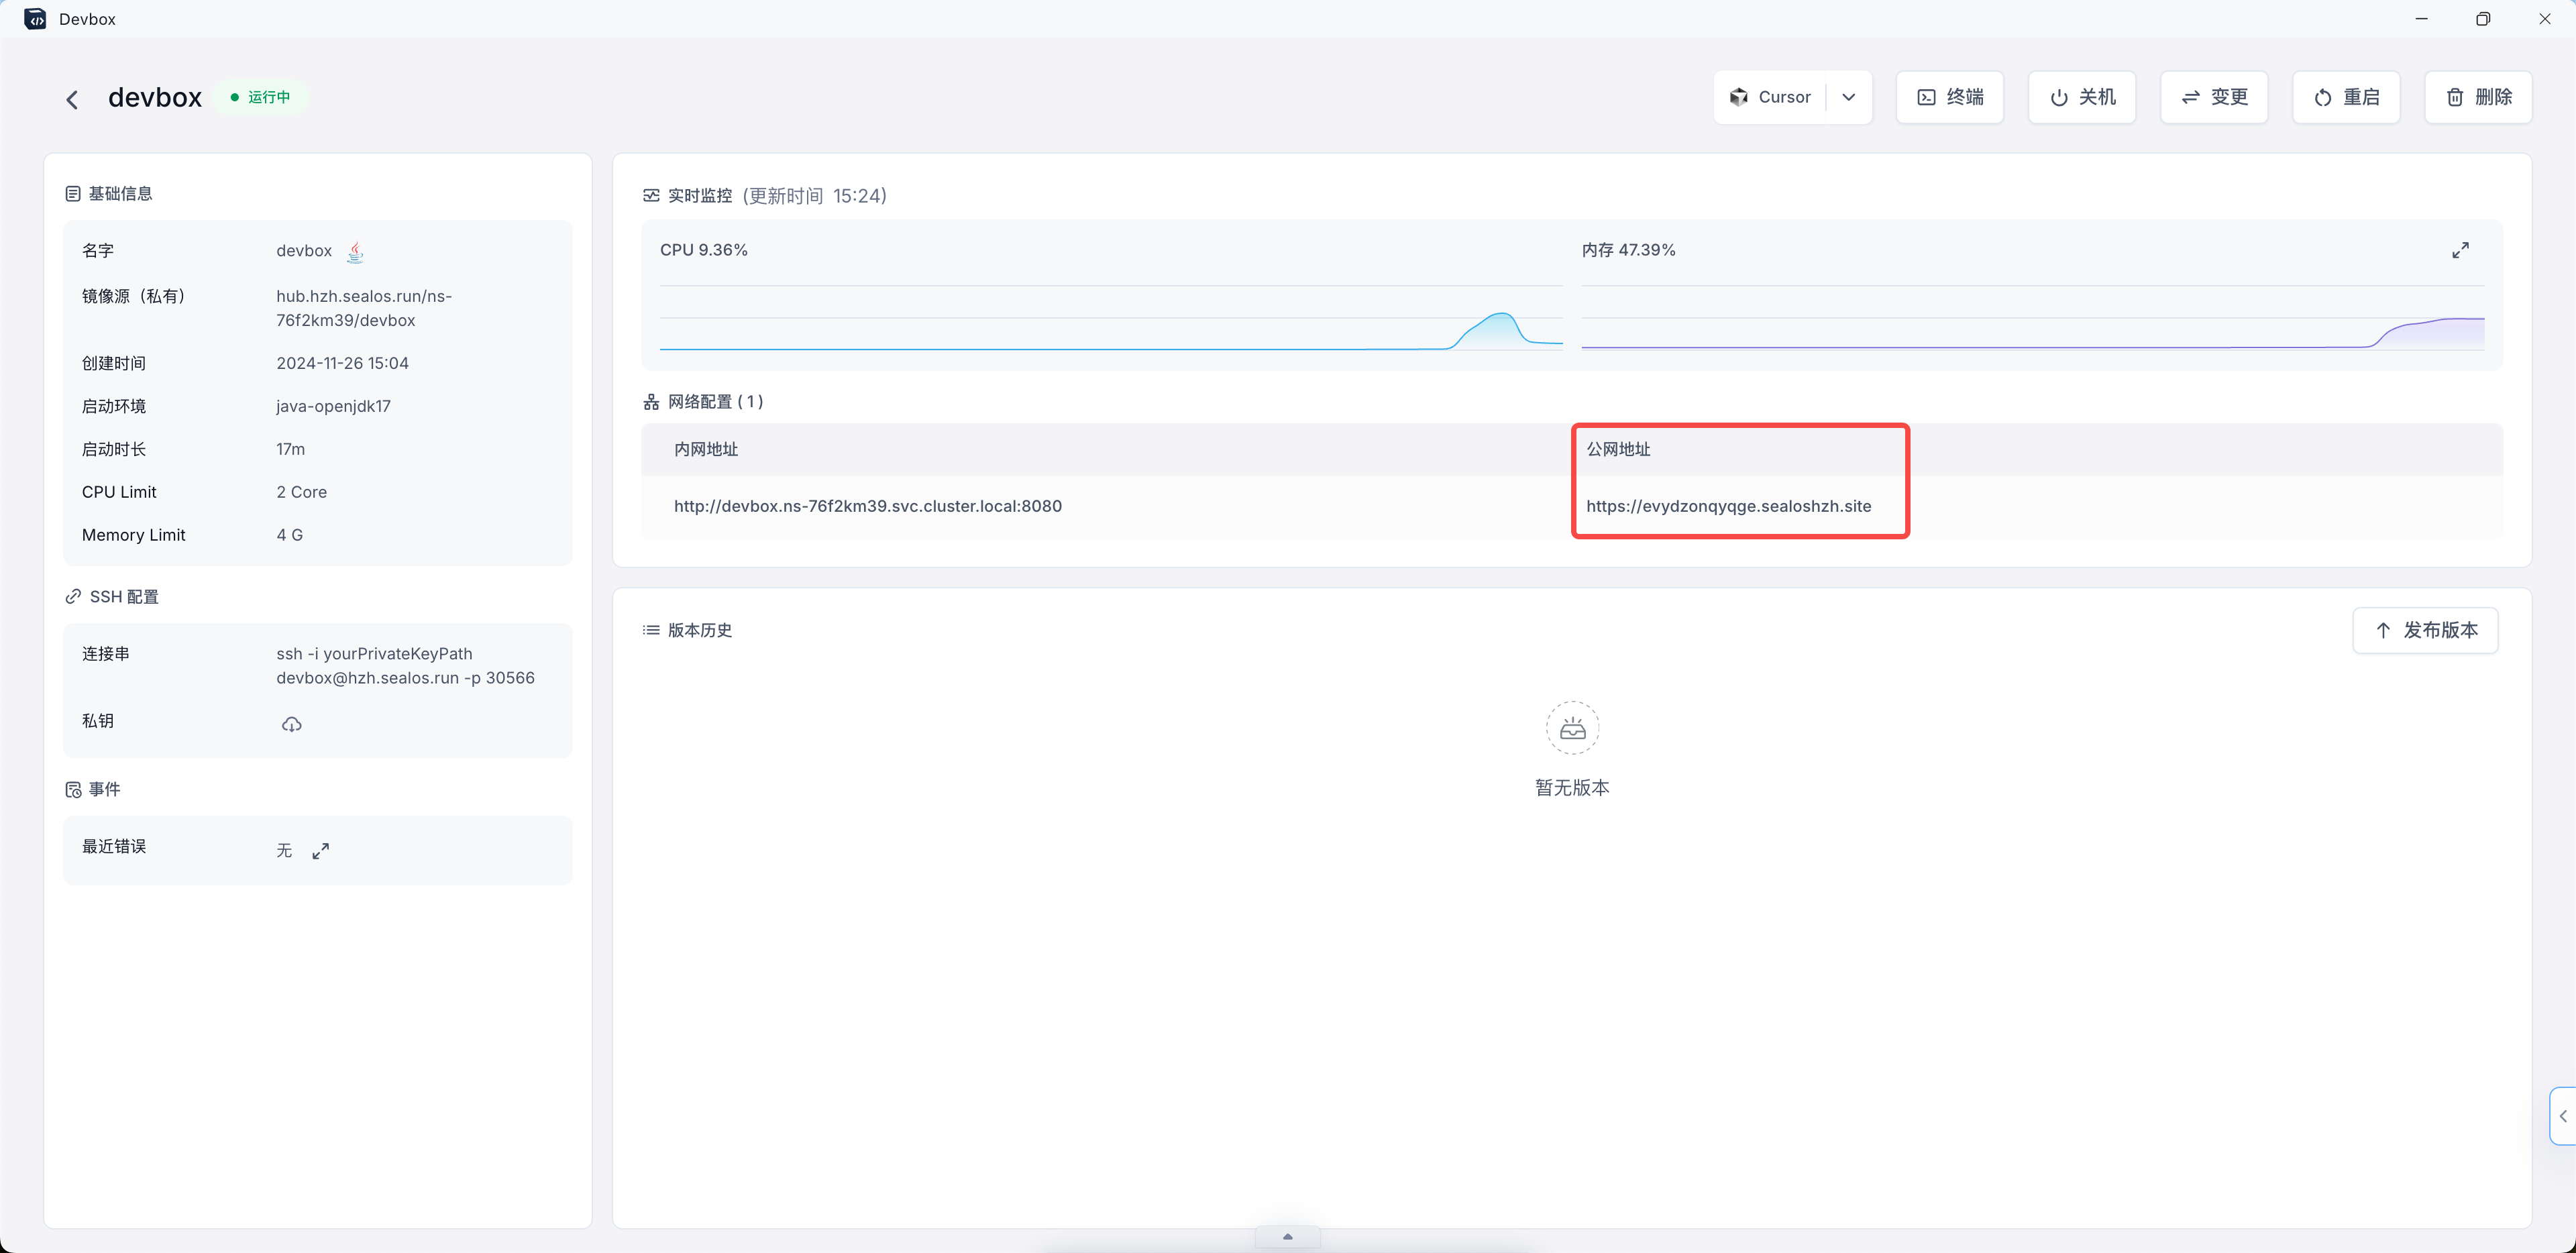Click the 事件 events section icon
The height and width of the screenshot is (1253, 2576).
[x=73, y=790]
